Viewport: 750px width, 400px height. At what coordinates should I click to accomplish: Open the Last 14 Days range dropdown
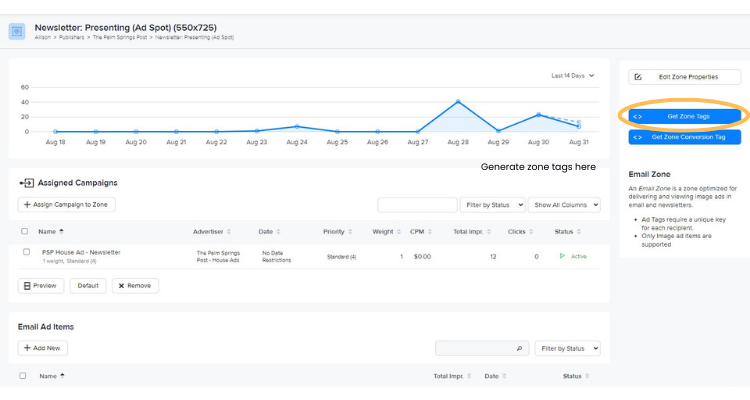coord(573,75)
